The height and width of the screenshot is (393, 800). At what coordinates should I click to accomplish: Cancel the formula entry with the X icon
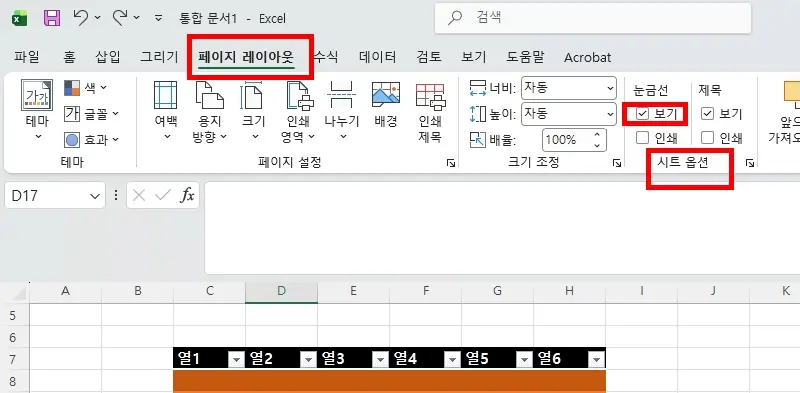[139, 195]
